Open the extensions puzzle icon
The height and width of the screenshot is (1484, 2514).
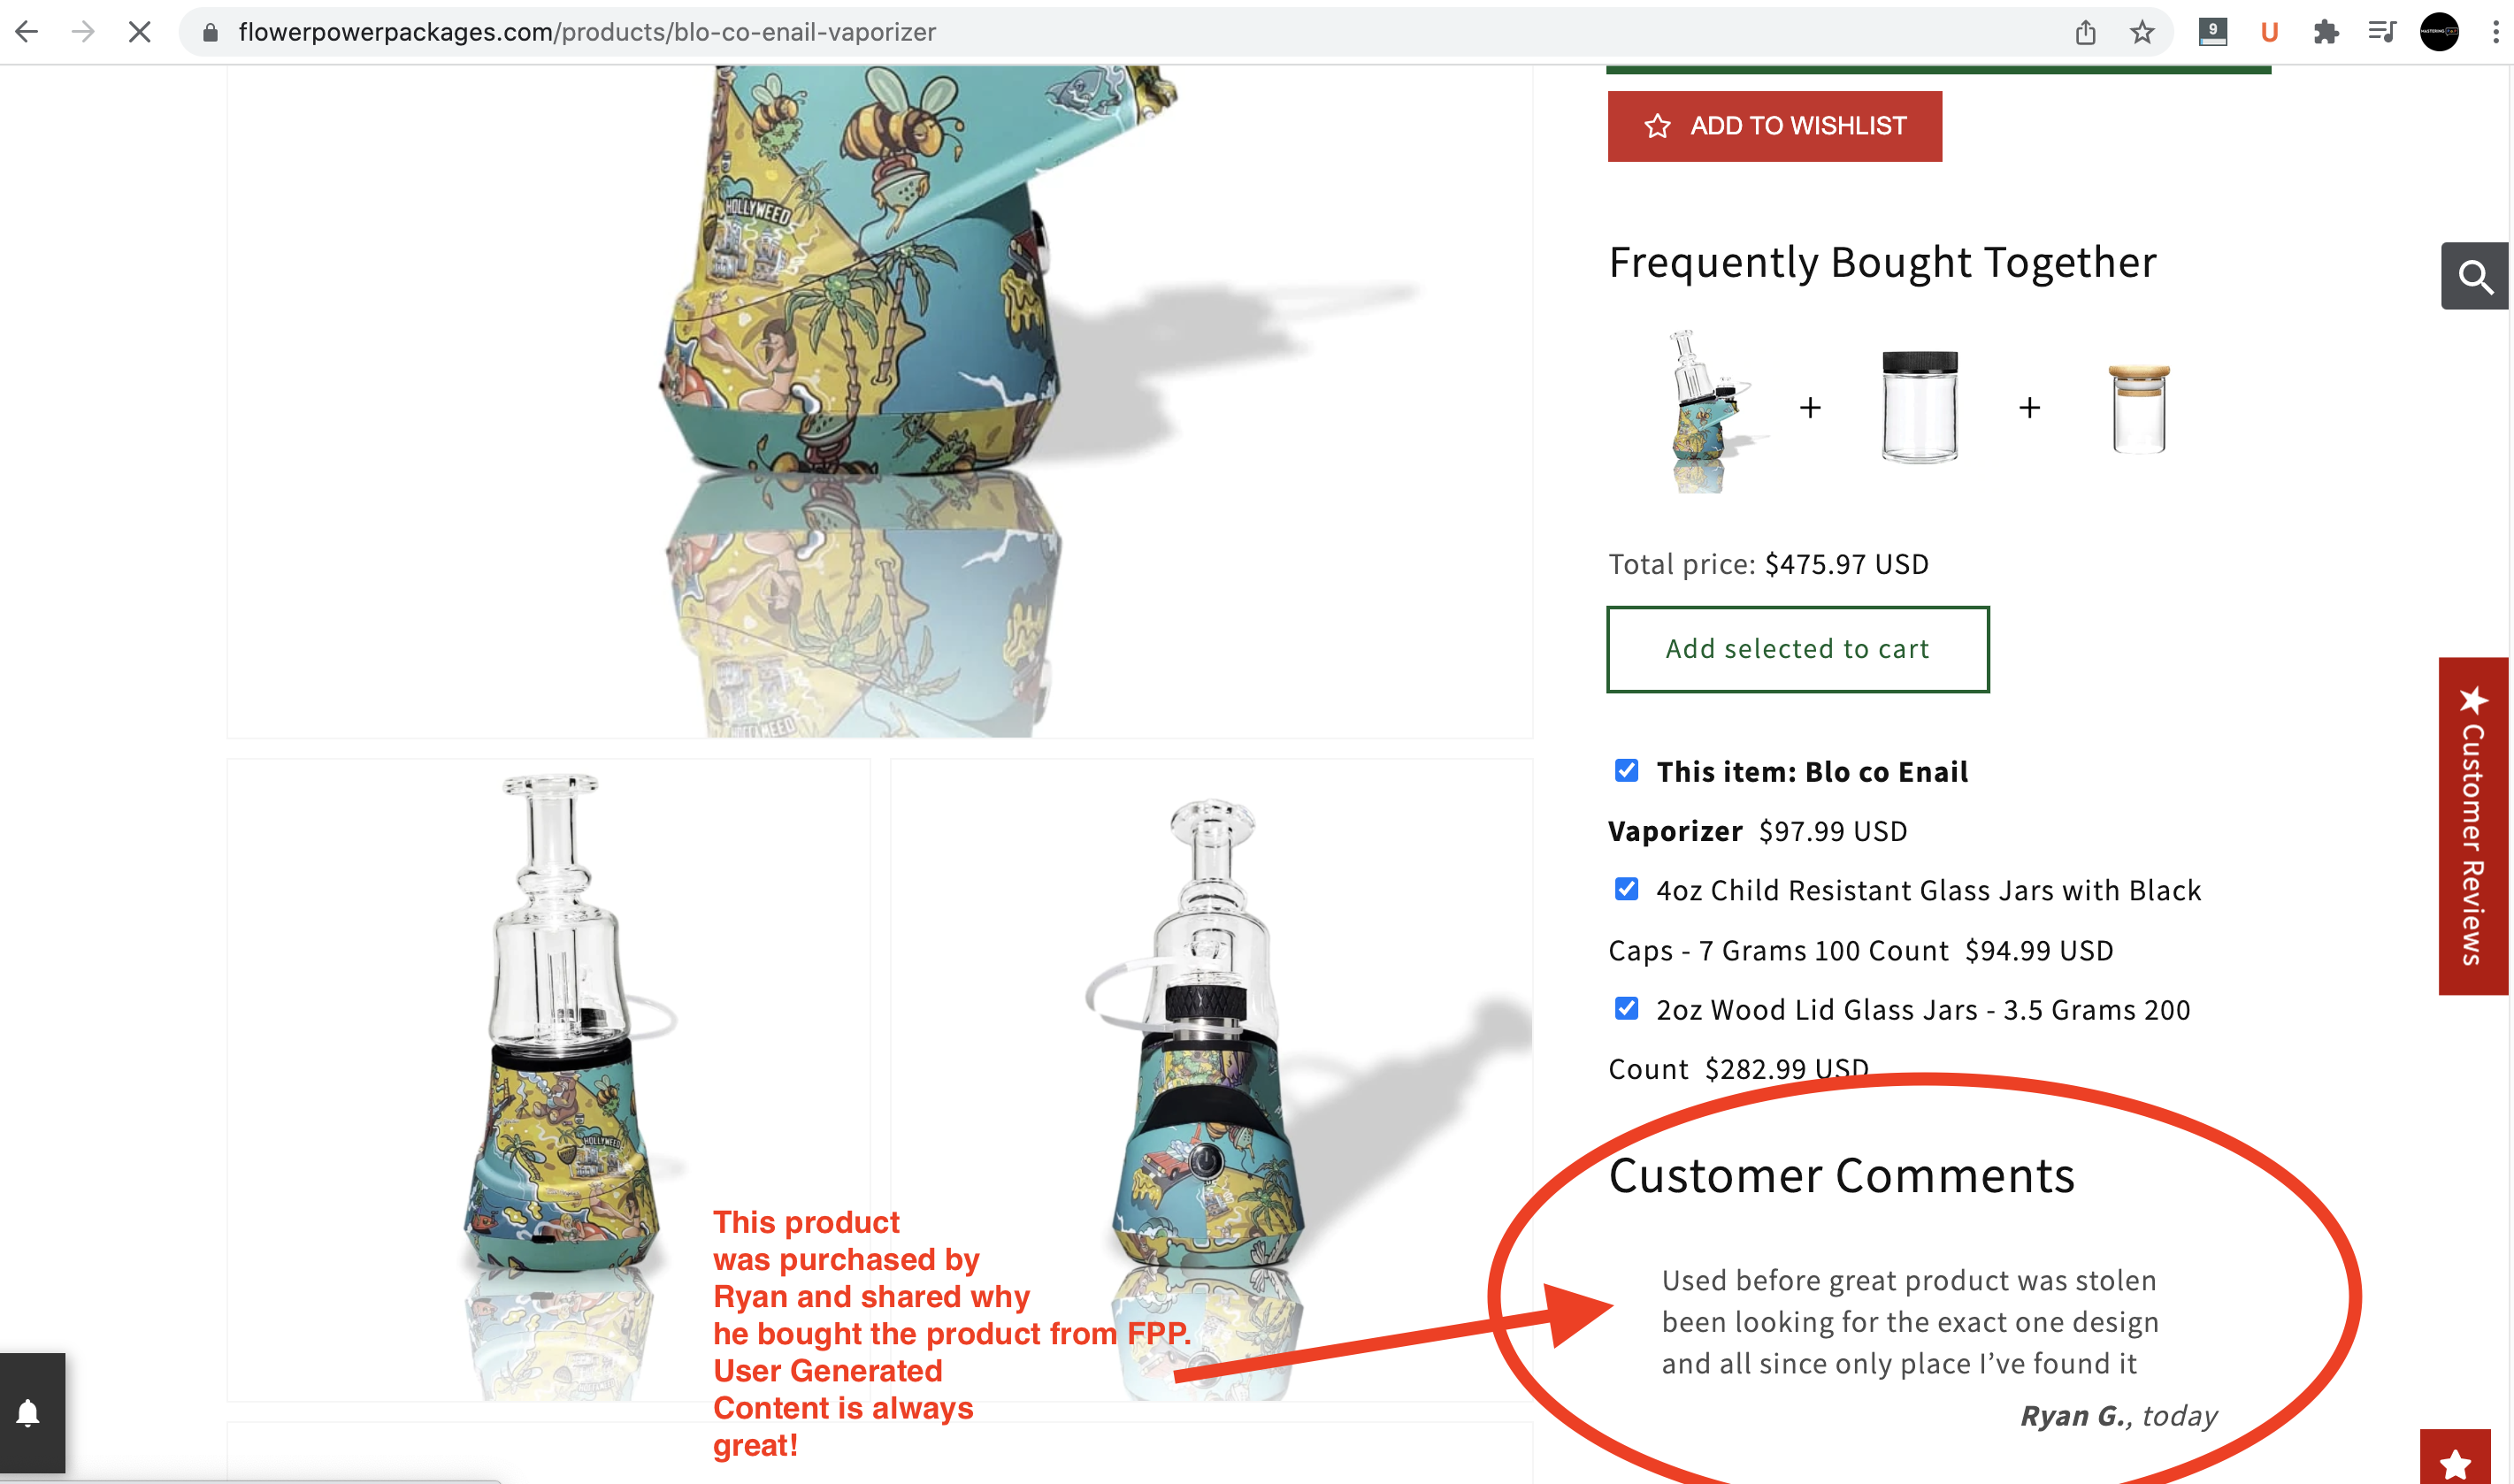[2326, 32]
